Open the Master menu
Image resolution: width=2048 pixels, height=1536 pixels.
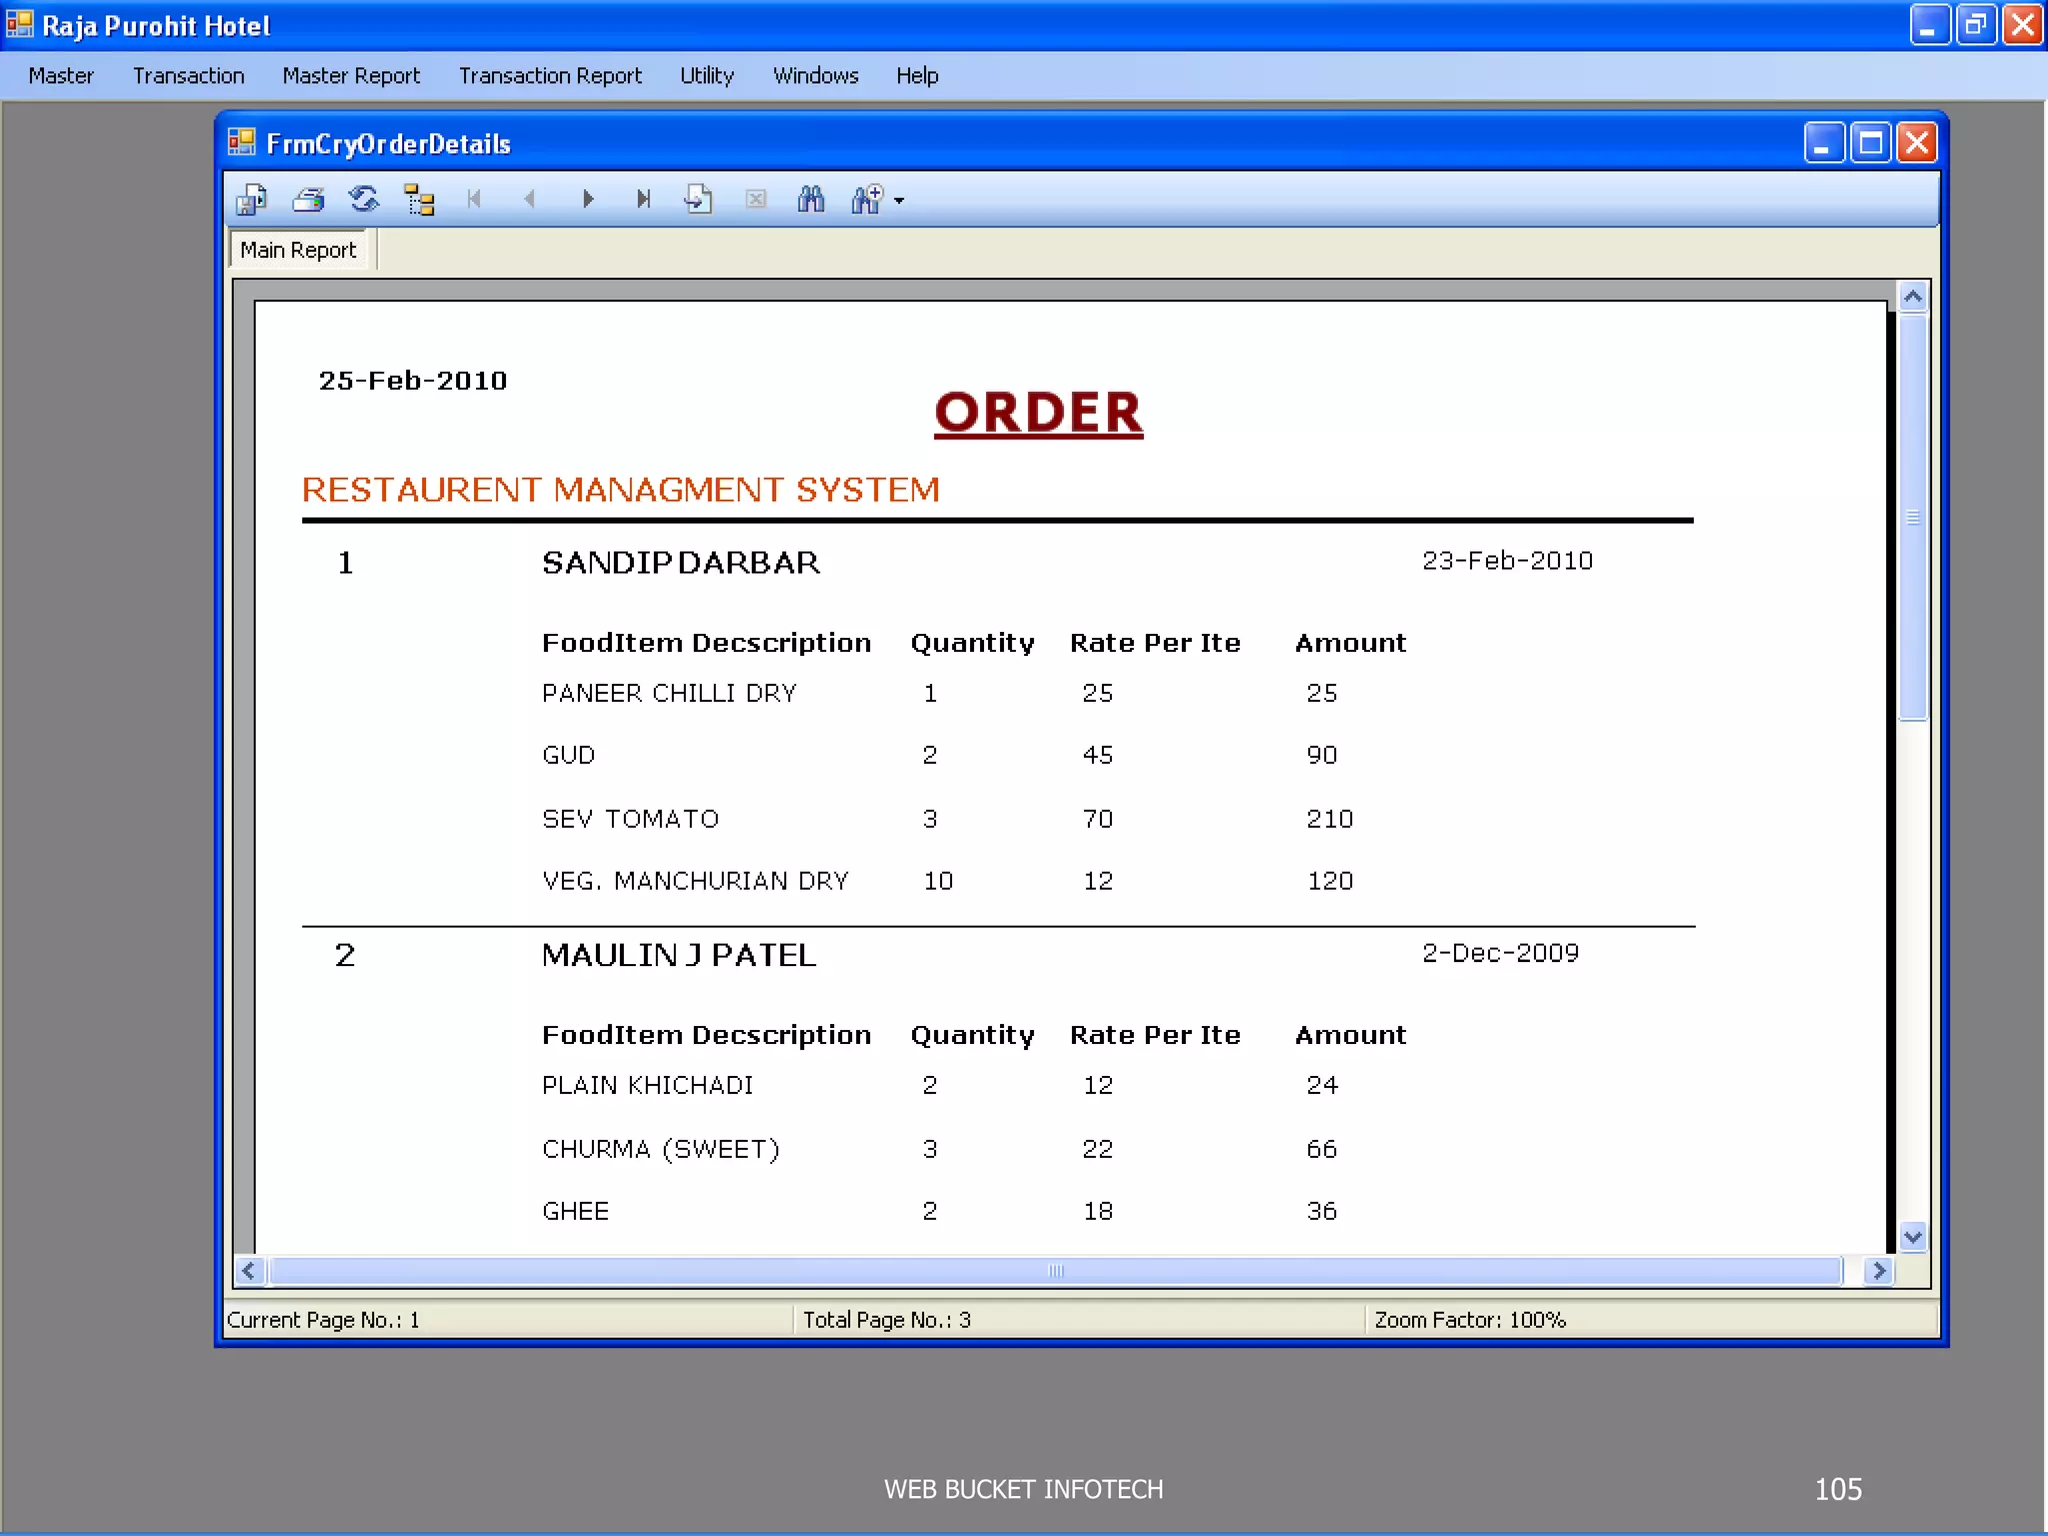pos(61,76)
